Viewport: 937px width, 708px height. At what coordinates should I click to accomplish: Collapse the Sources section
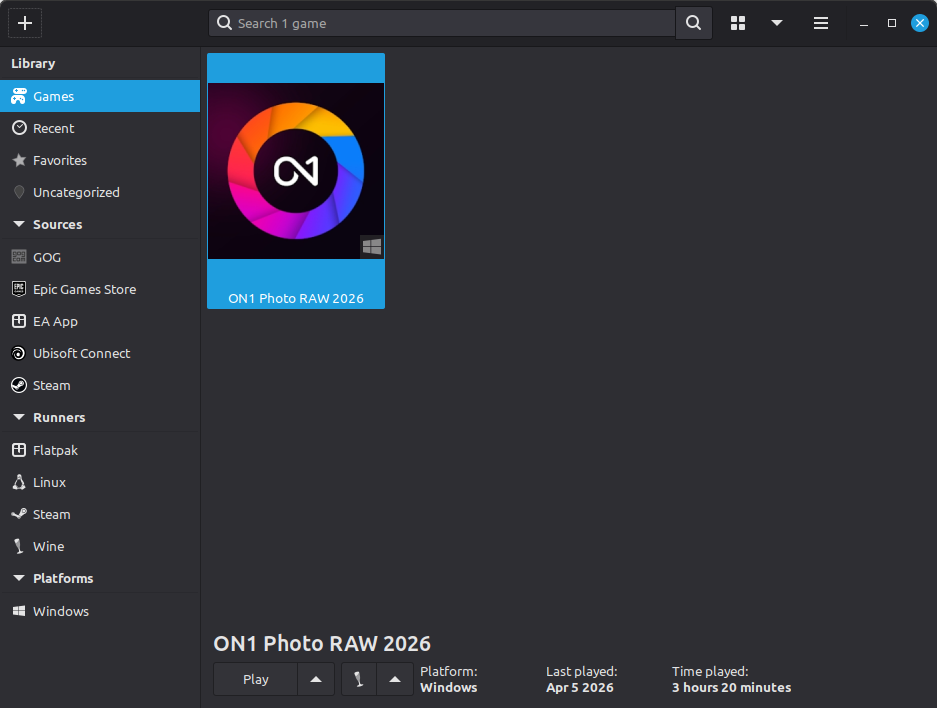coord(16,224)
